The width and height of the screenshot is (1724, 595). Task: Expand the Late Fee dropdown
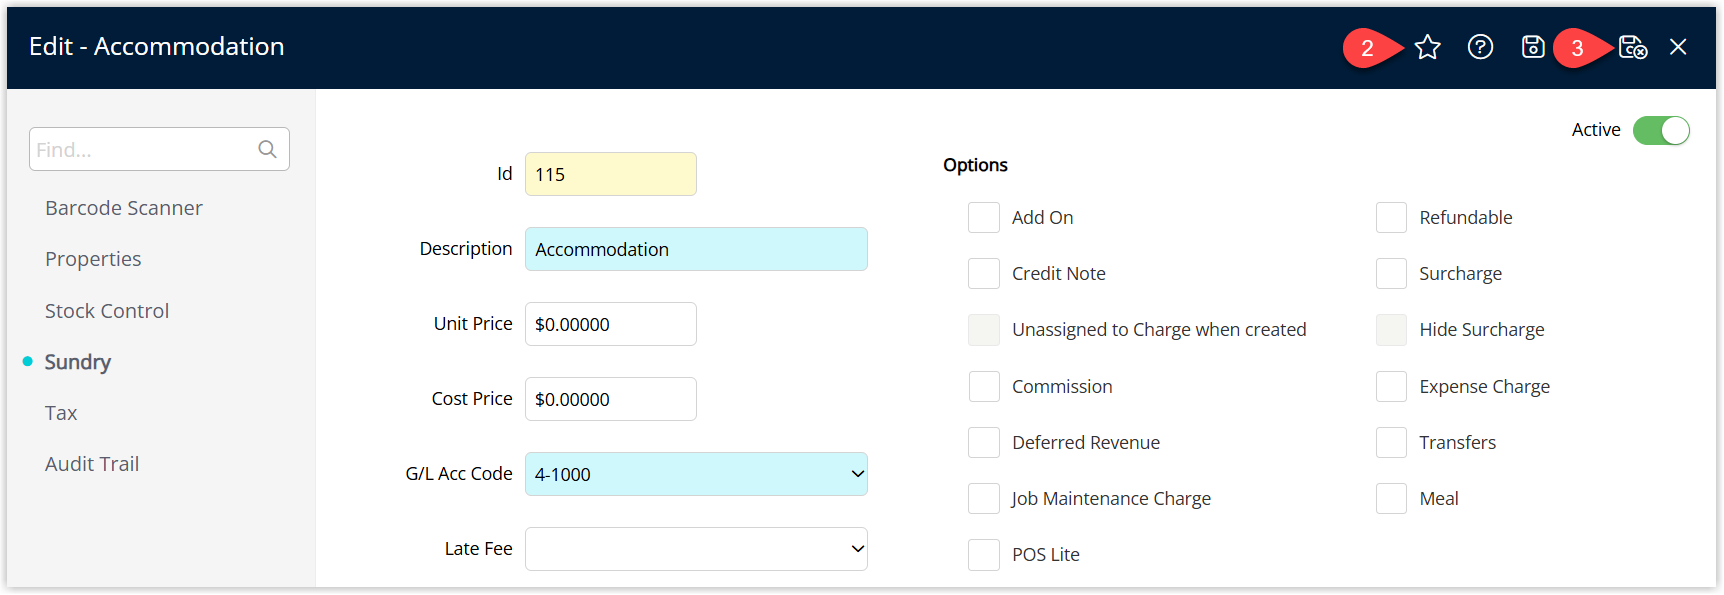tap(696, 549)
